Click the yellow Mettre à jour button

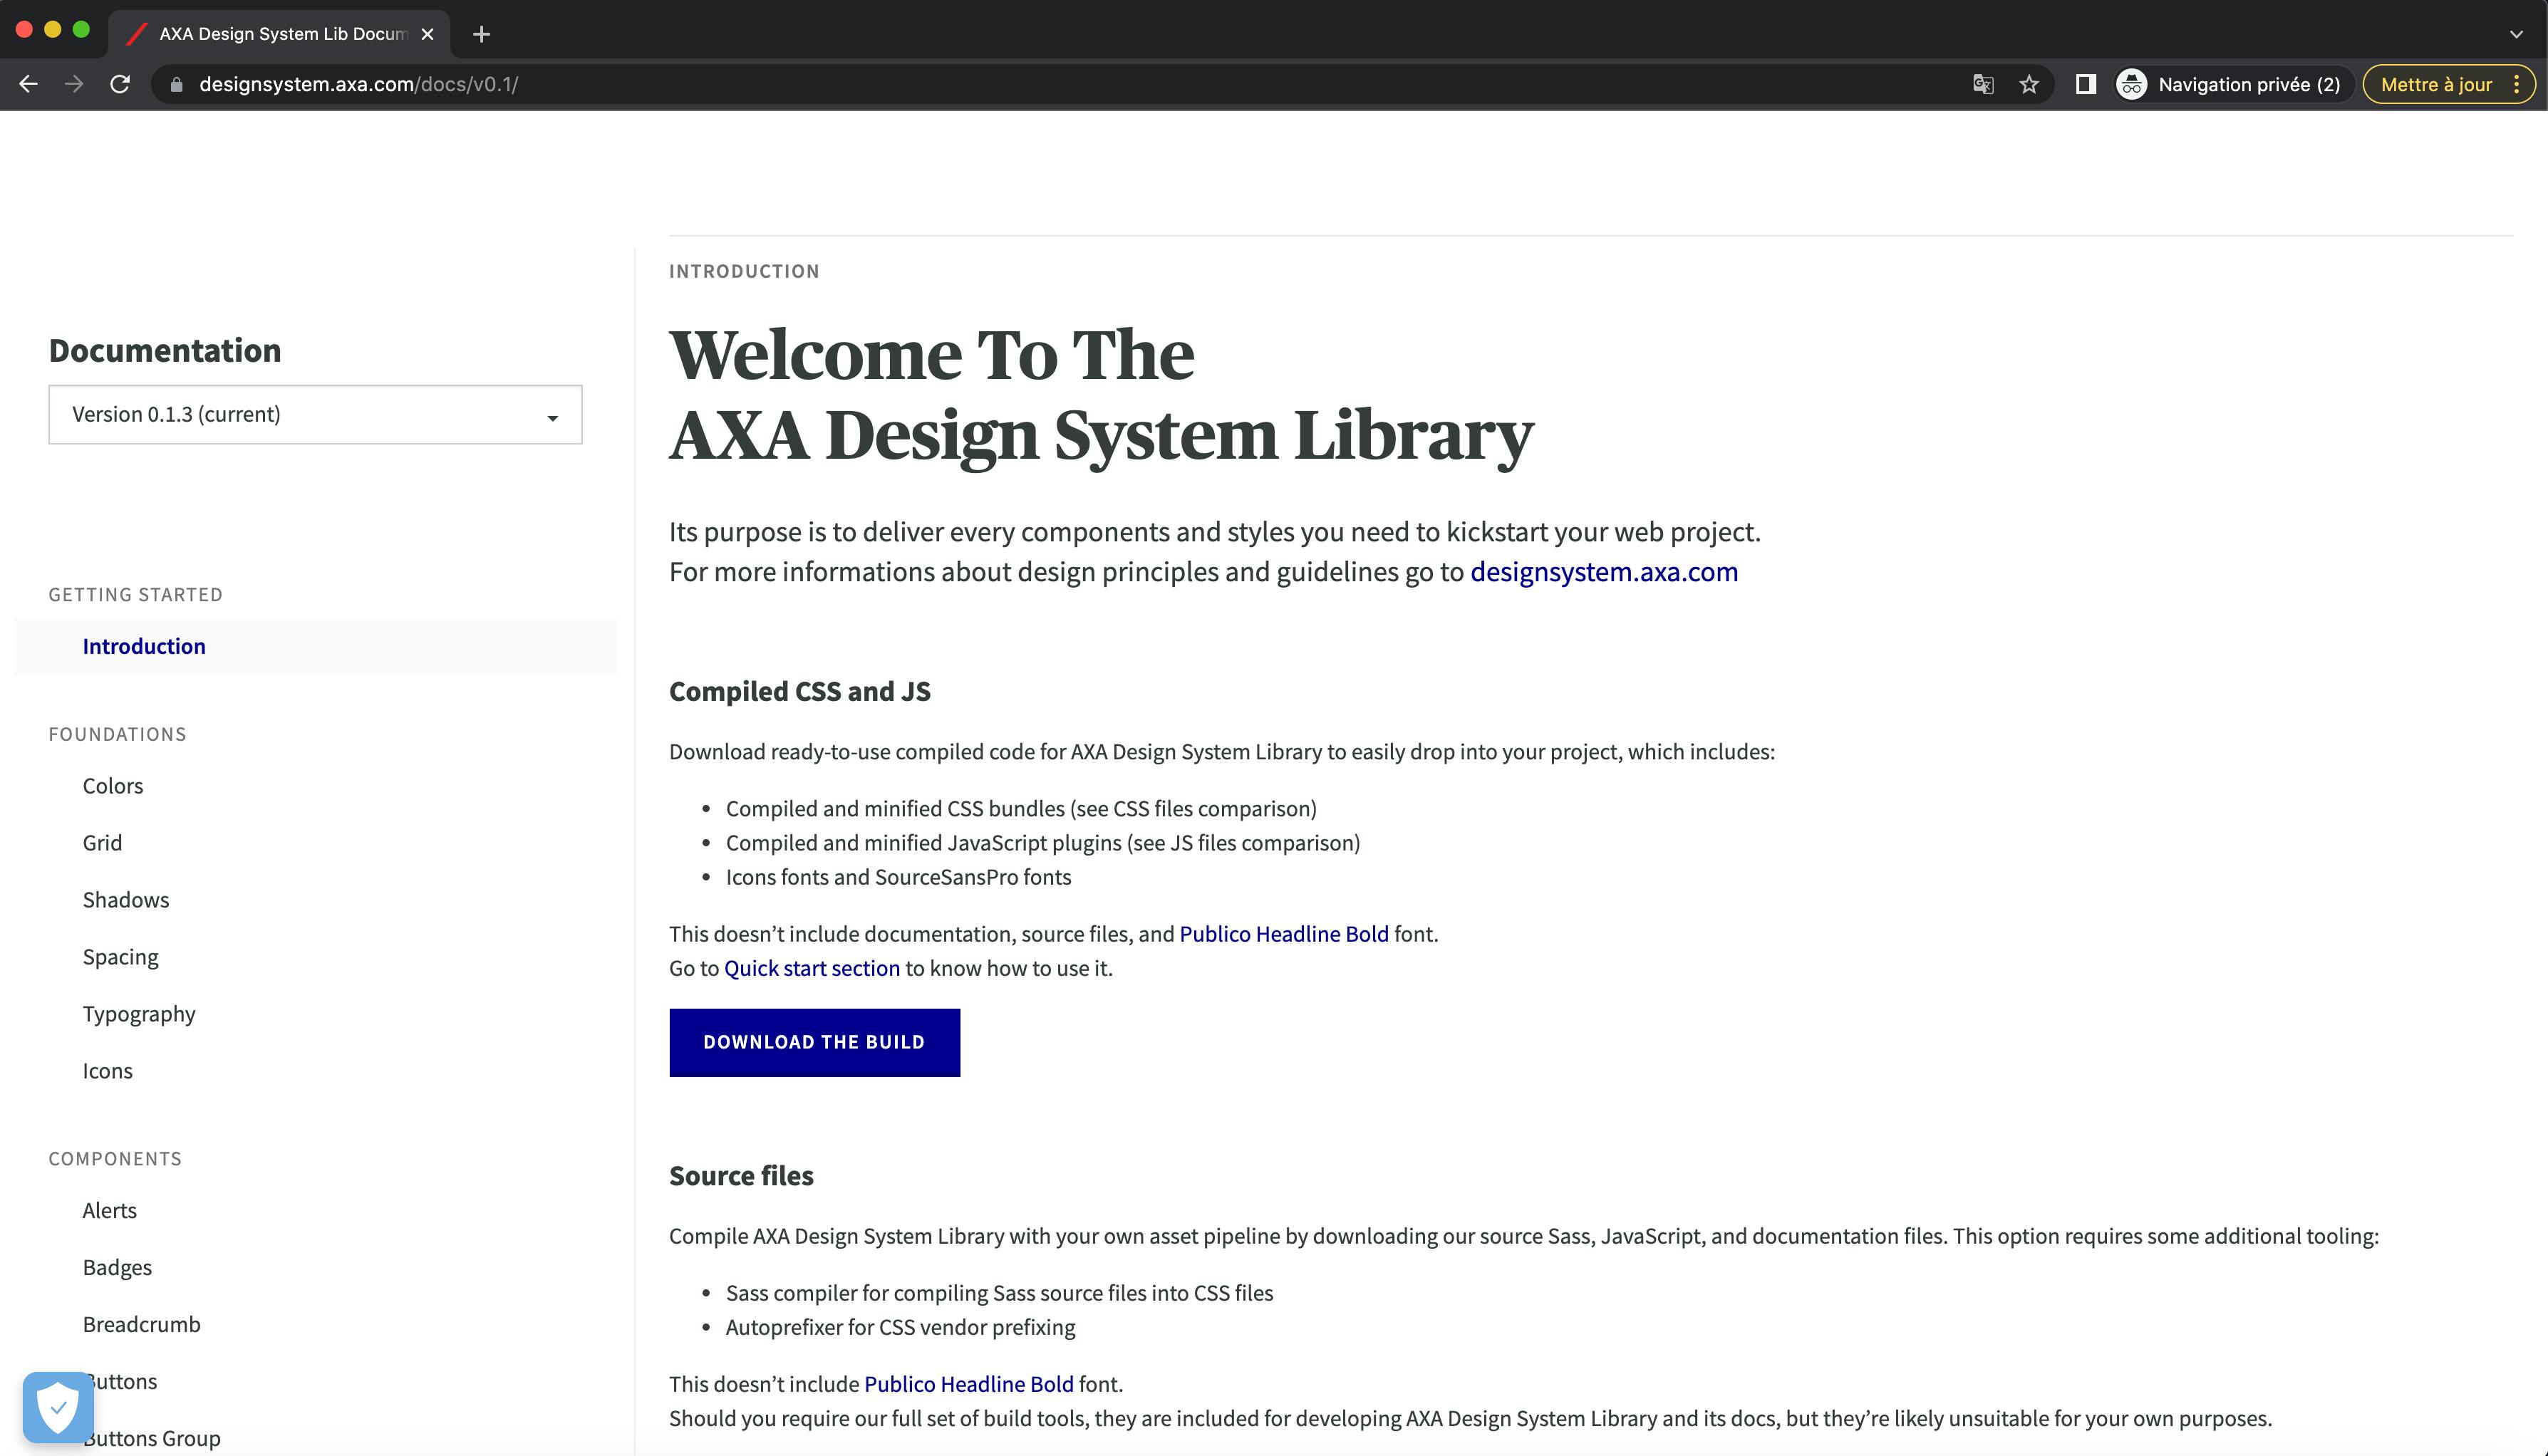(2439, 84)
